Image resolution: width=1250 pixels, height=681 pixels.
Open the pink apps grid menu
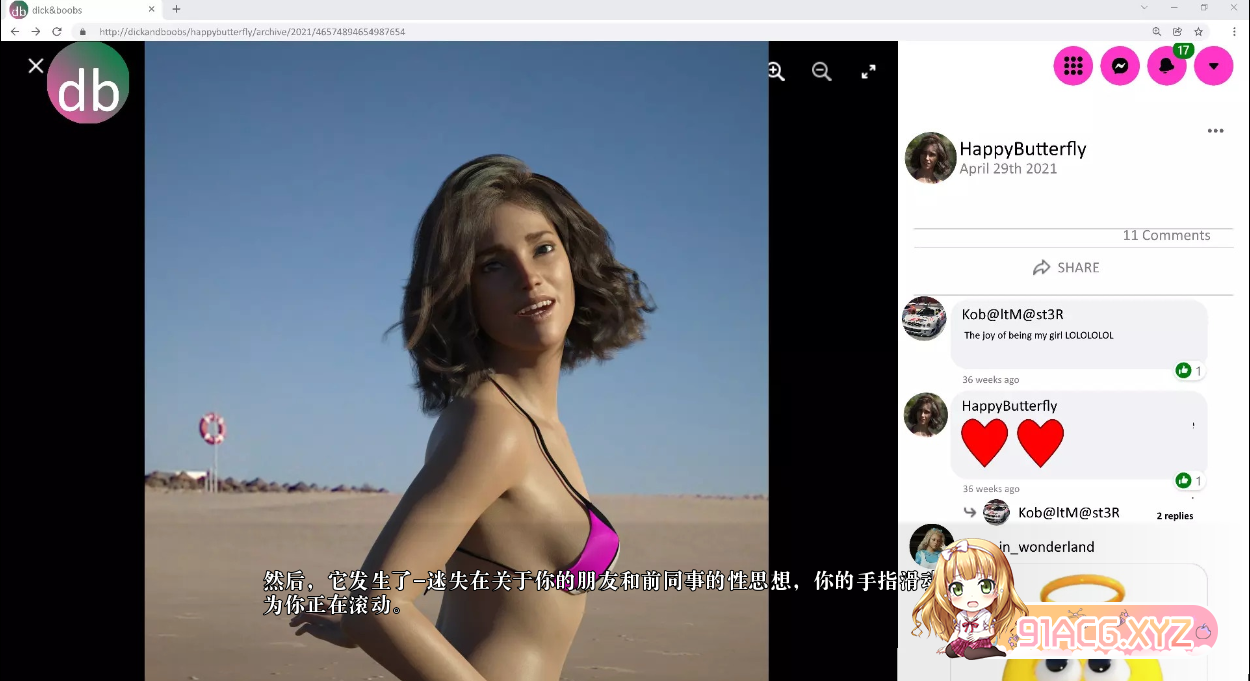(x=1072, y=65)
